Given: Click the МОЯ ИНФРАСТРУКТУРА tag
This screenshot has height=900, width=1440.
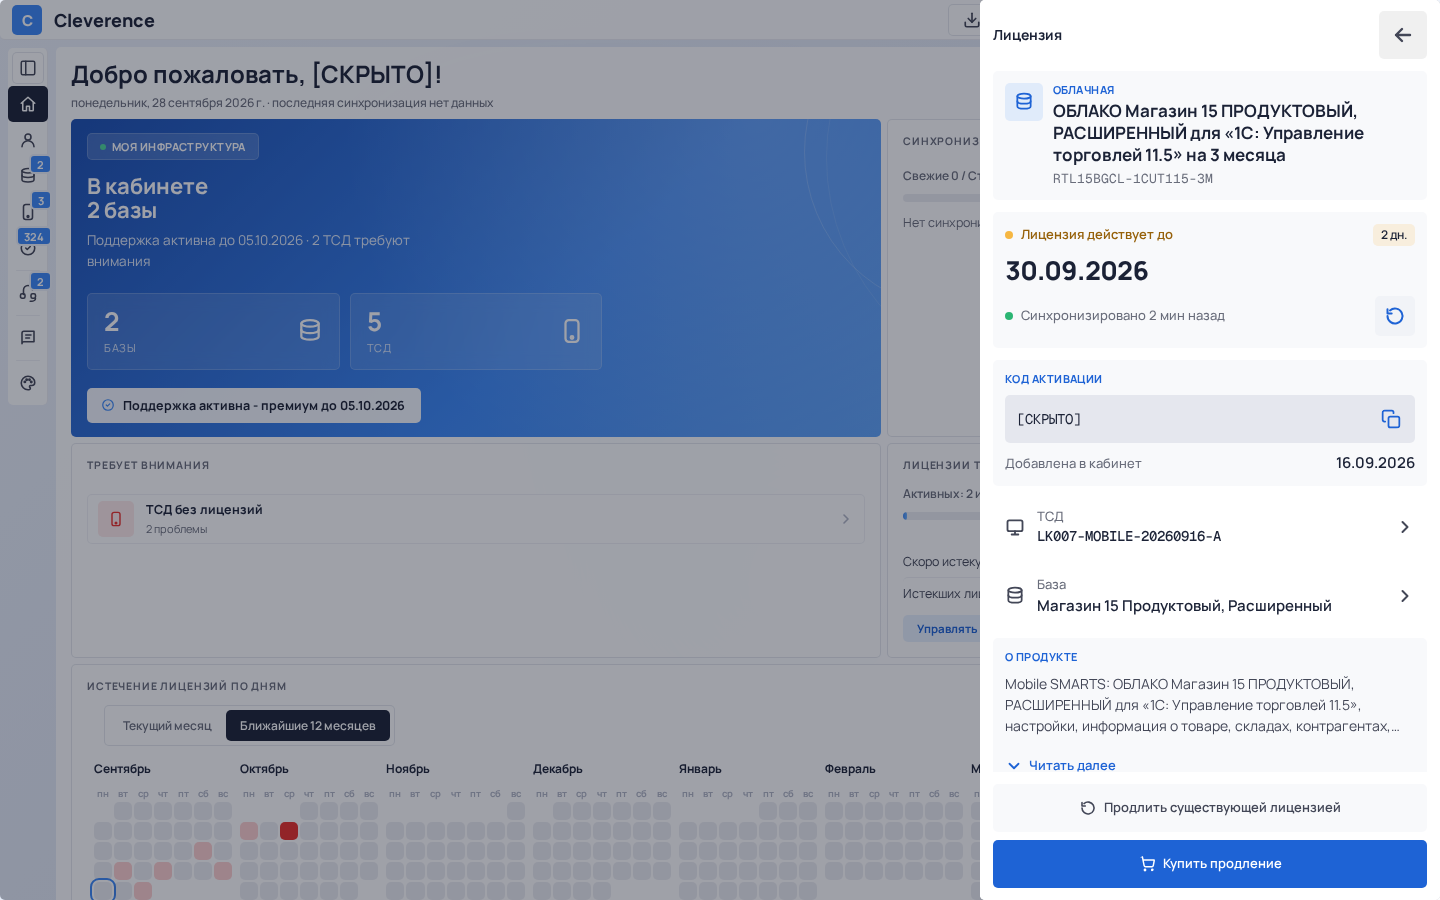Looking at the screenshot, I should click(x=173, y=147).
